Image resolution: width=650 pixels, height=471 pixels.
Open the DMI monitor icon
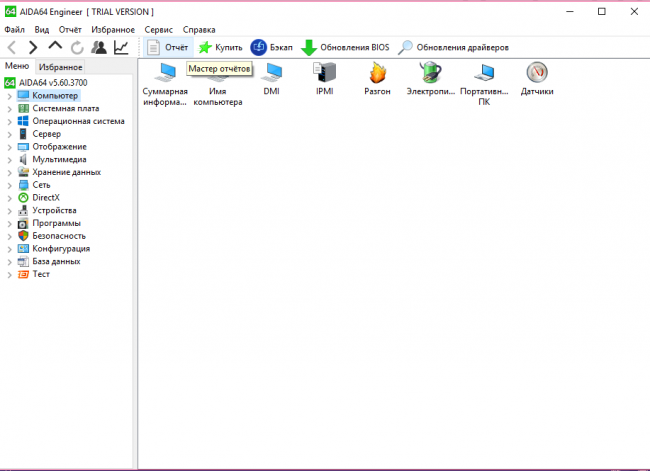coord(271,72)
